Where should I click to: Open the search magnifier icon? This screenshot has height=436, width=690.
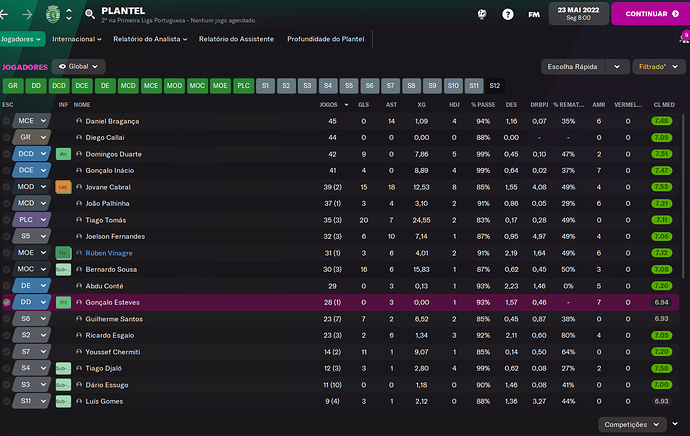[x=90, y=14]
